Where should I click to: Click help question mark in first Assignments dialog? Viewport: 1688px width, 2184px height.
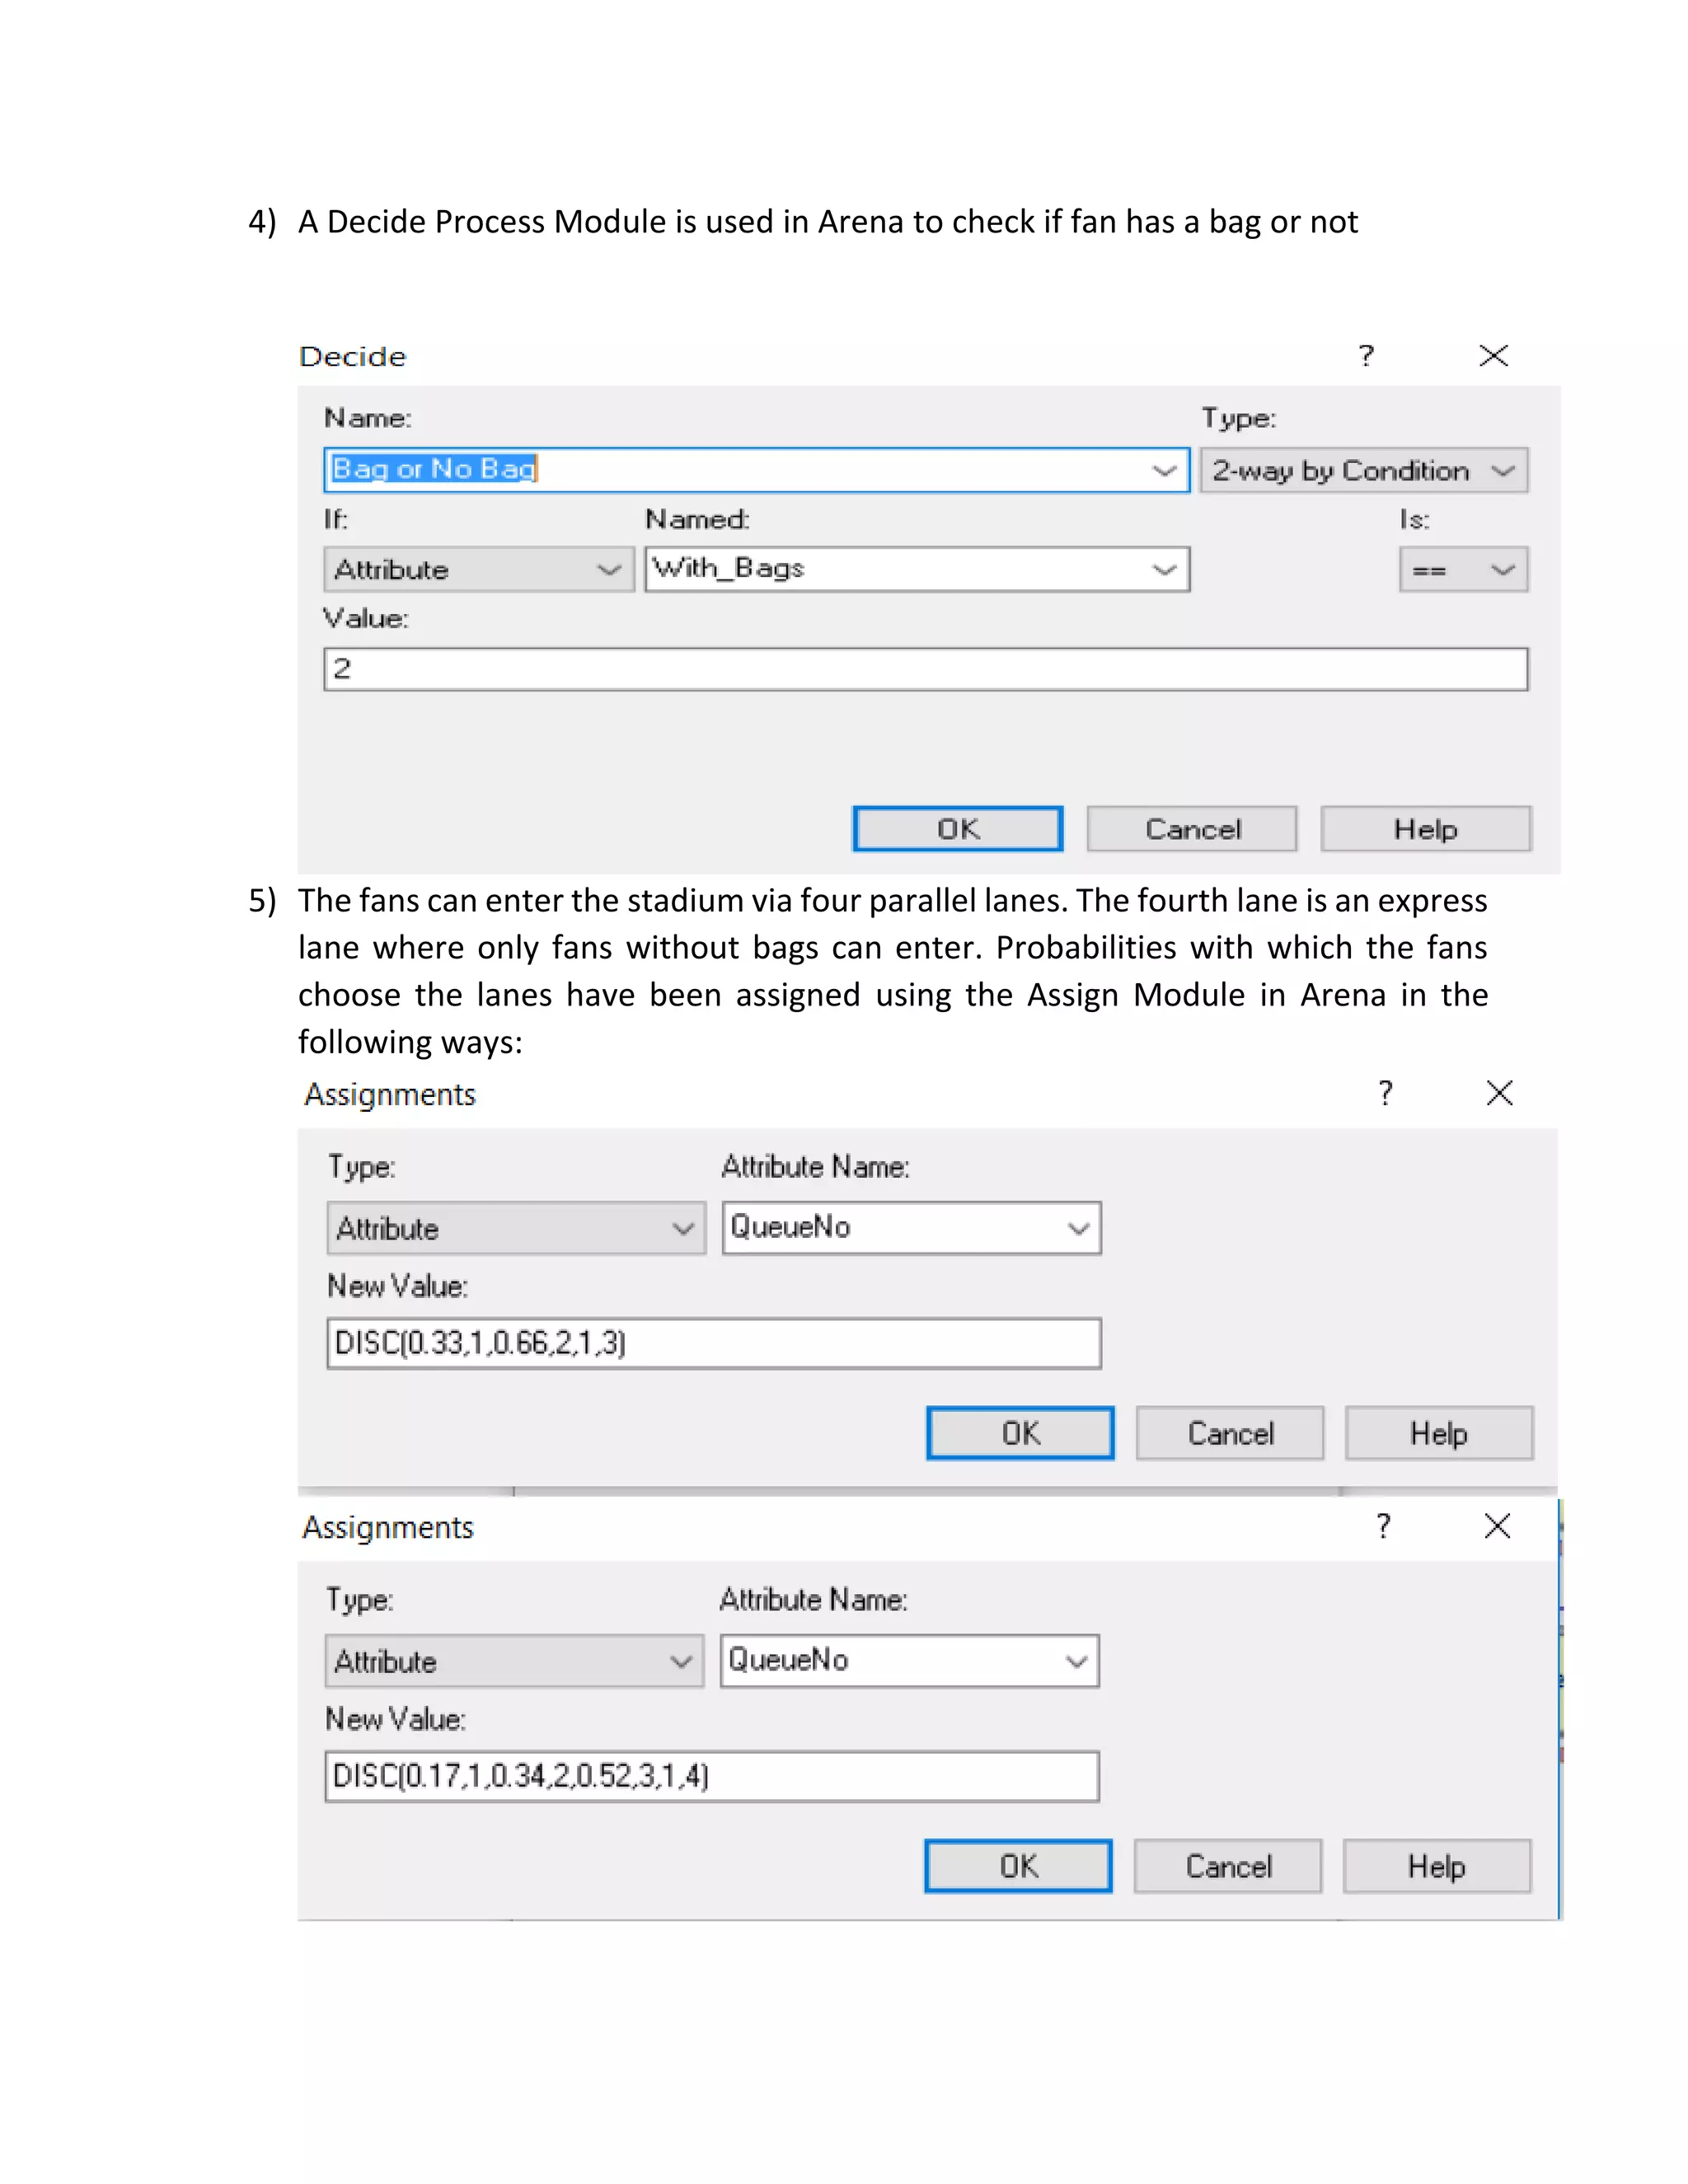(1385, 1093)
